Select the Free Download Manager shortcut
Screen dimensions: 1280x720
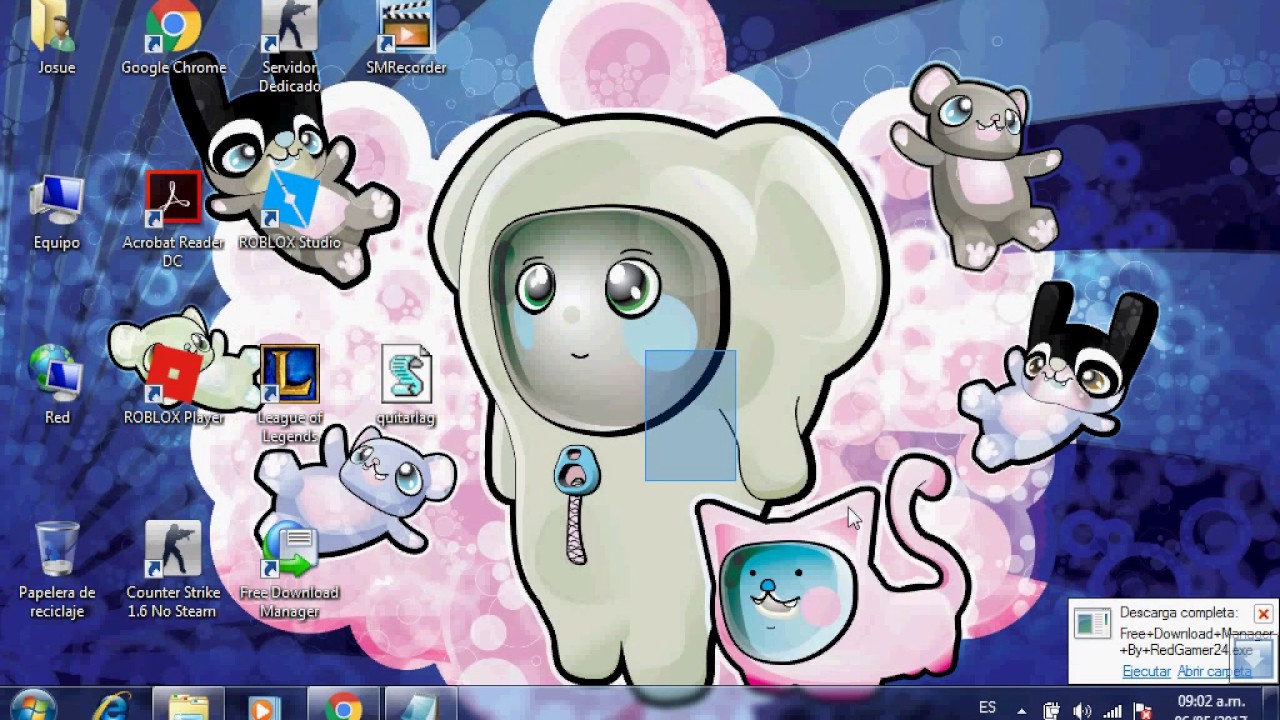point(289,570)
